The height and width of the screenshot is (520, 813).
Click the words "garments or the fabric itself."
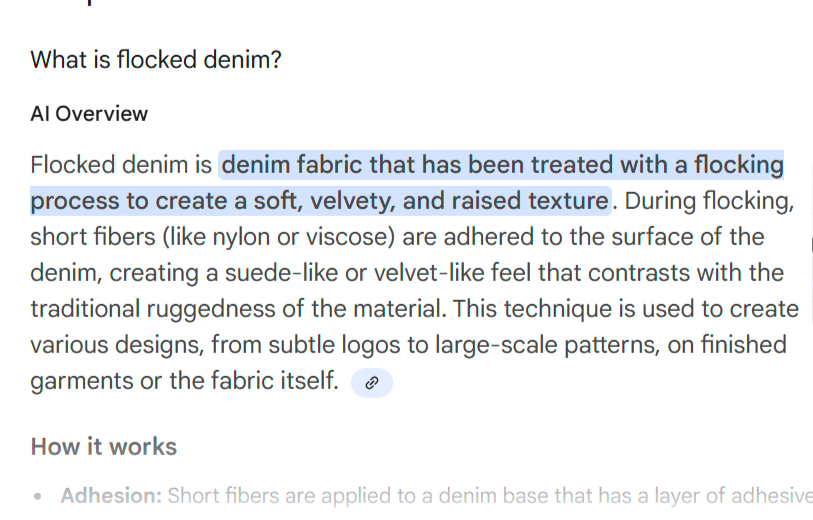[x=185, y=381]
